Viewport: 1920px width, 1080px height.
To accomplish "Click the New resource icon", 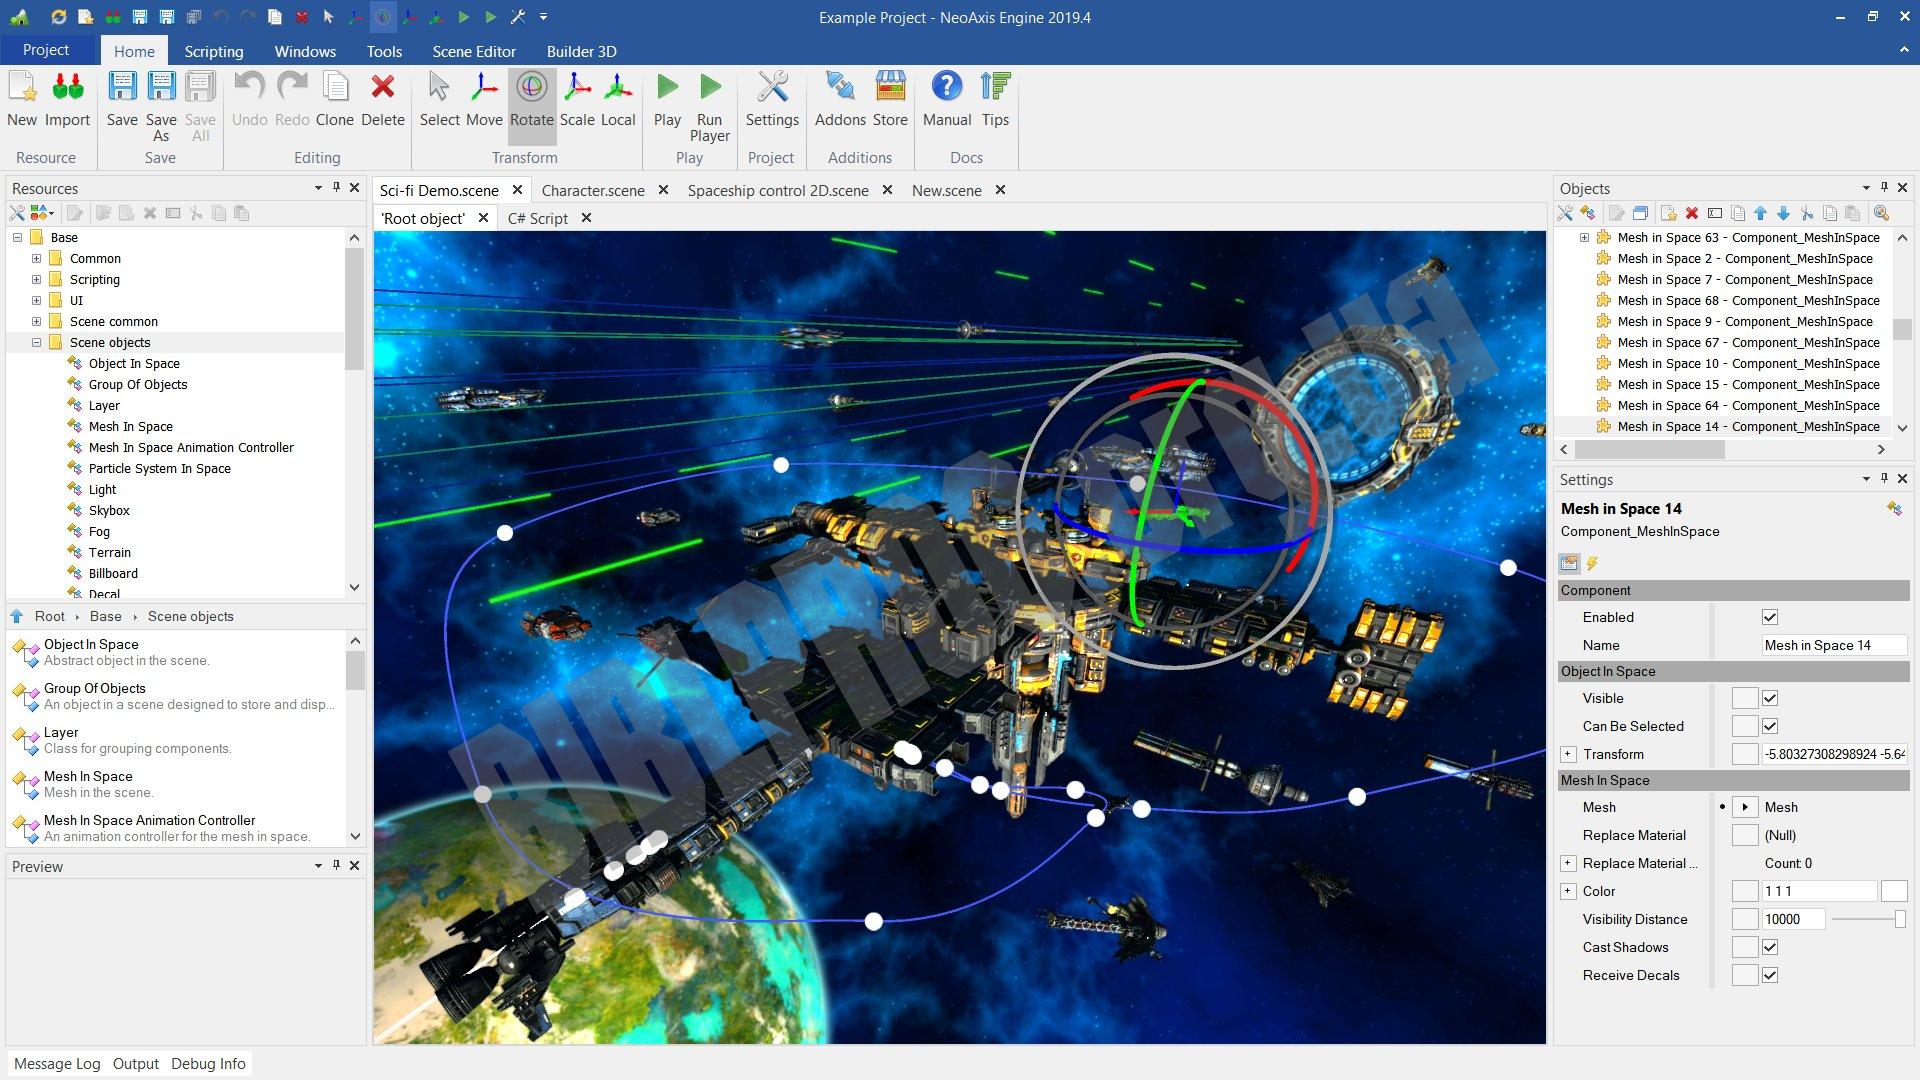I will (x=22, y=87).
